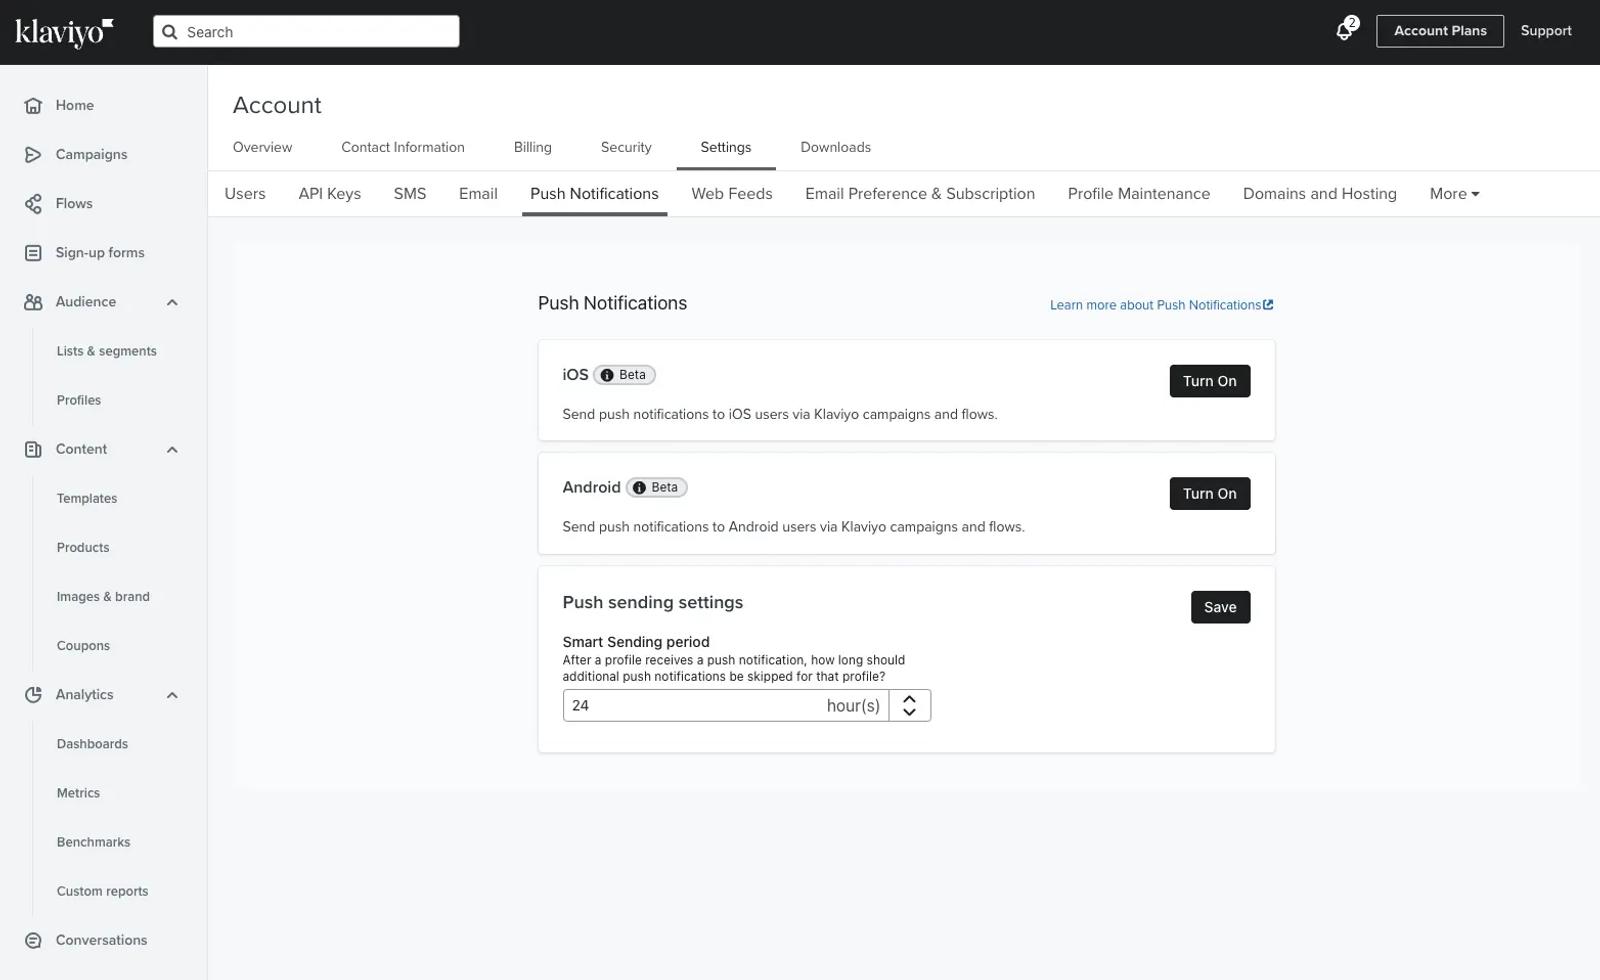Turn on iOS push notifications
1600x980 pixels.
click(1209, 381)
